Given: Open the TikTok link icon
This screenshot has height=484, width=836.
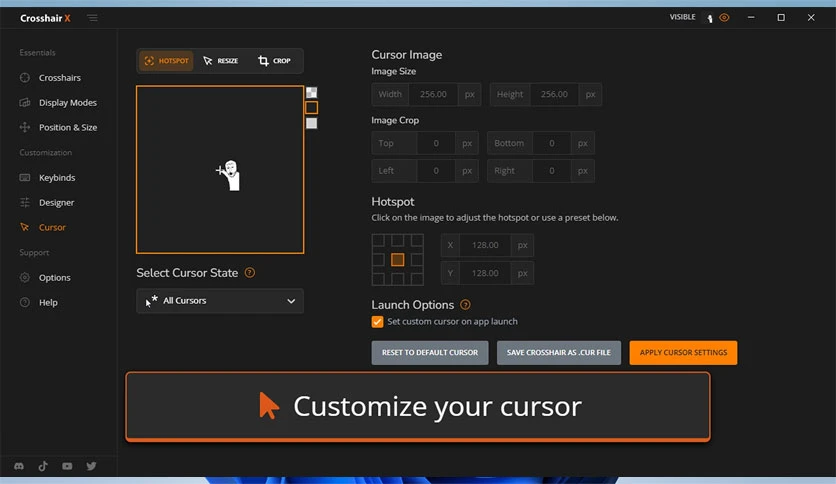Looking at the screenshot, I should pyautogui.click(x=43, y=466).
